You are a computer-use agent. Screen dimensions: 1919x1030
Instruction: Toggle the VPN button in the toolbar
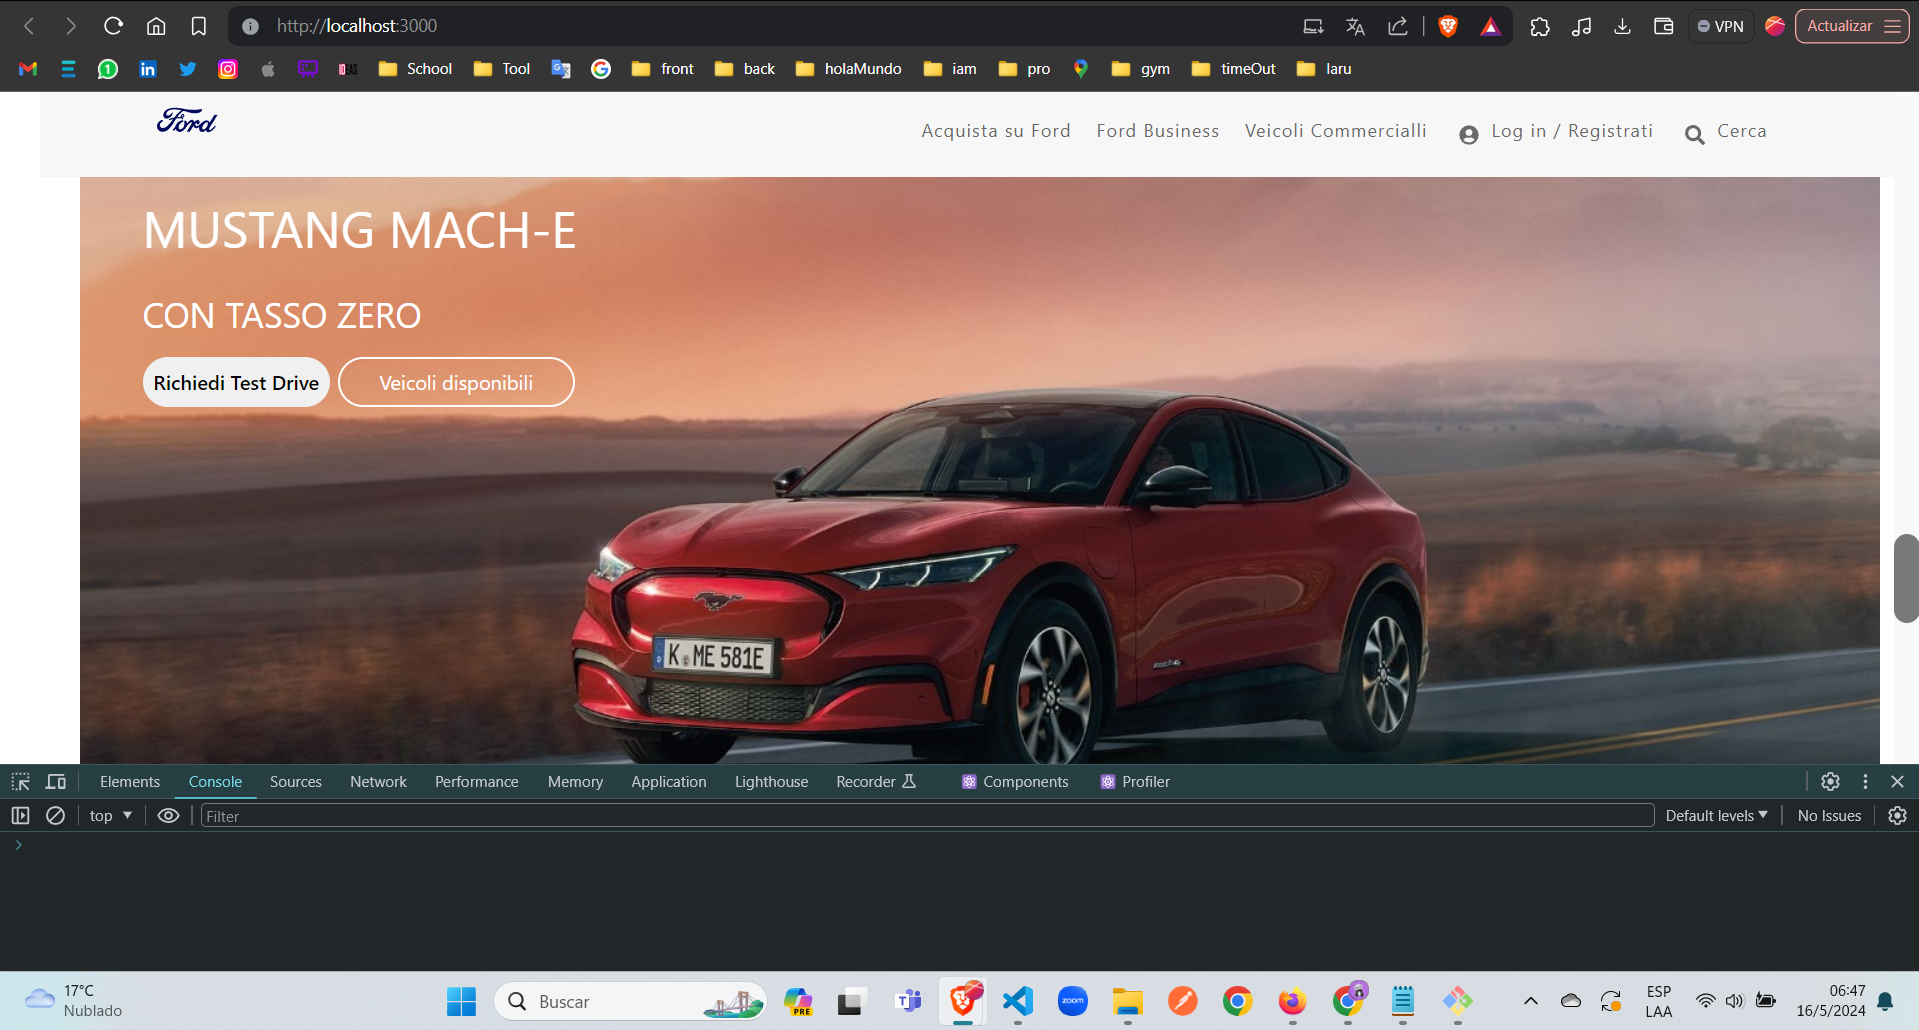(1720, 26)
